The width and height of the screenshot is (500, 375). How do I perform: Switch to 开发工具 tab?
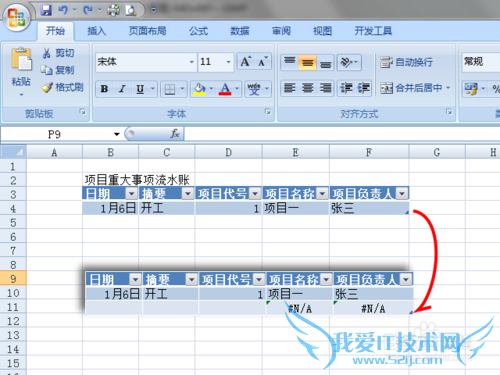point(373,31)
